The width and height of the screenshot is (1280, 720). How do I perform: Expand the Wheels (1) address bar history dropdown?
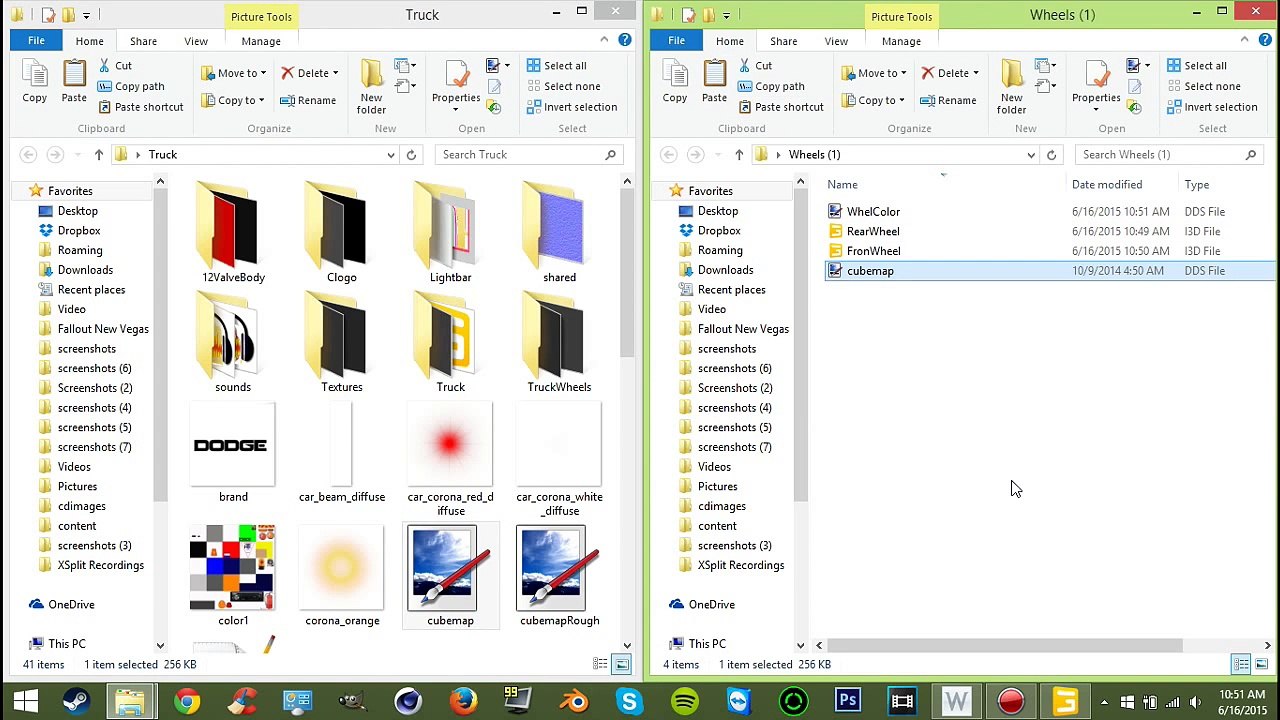coord(1031,155)
